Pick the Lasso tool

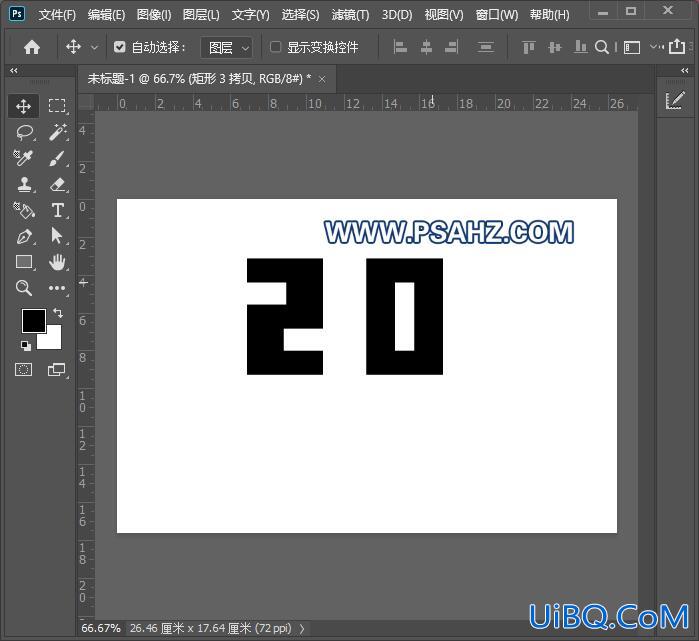[25, 132]
